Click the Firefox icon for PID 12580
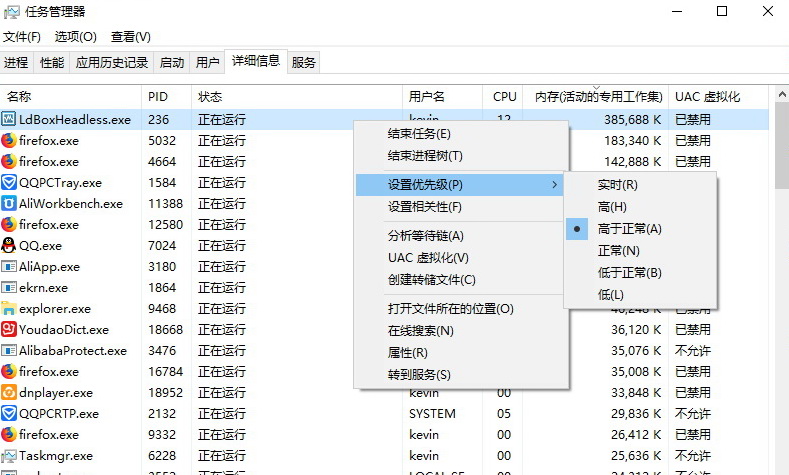 click(x=9, y=224)
